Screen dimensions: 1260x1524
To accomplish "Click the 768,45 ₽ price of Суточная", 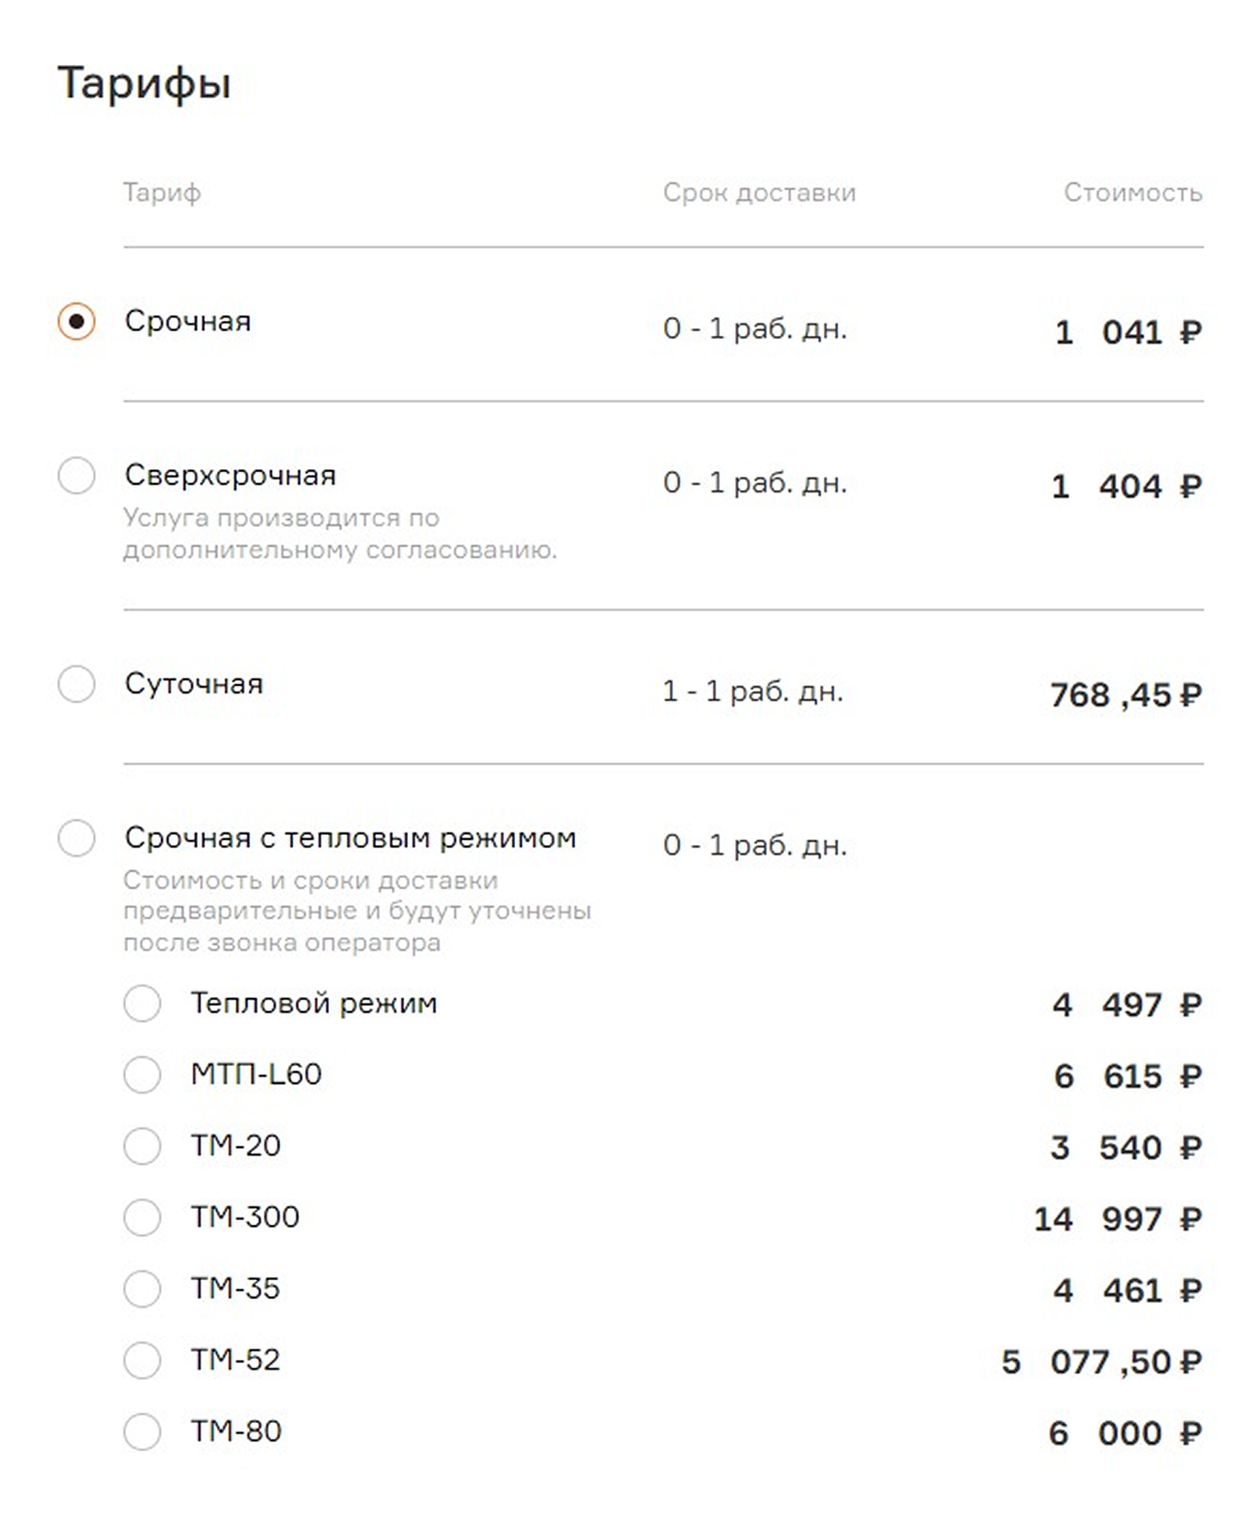I will pos(1126,695).
